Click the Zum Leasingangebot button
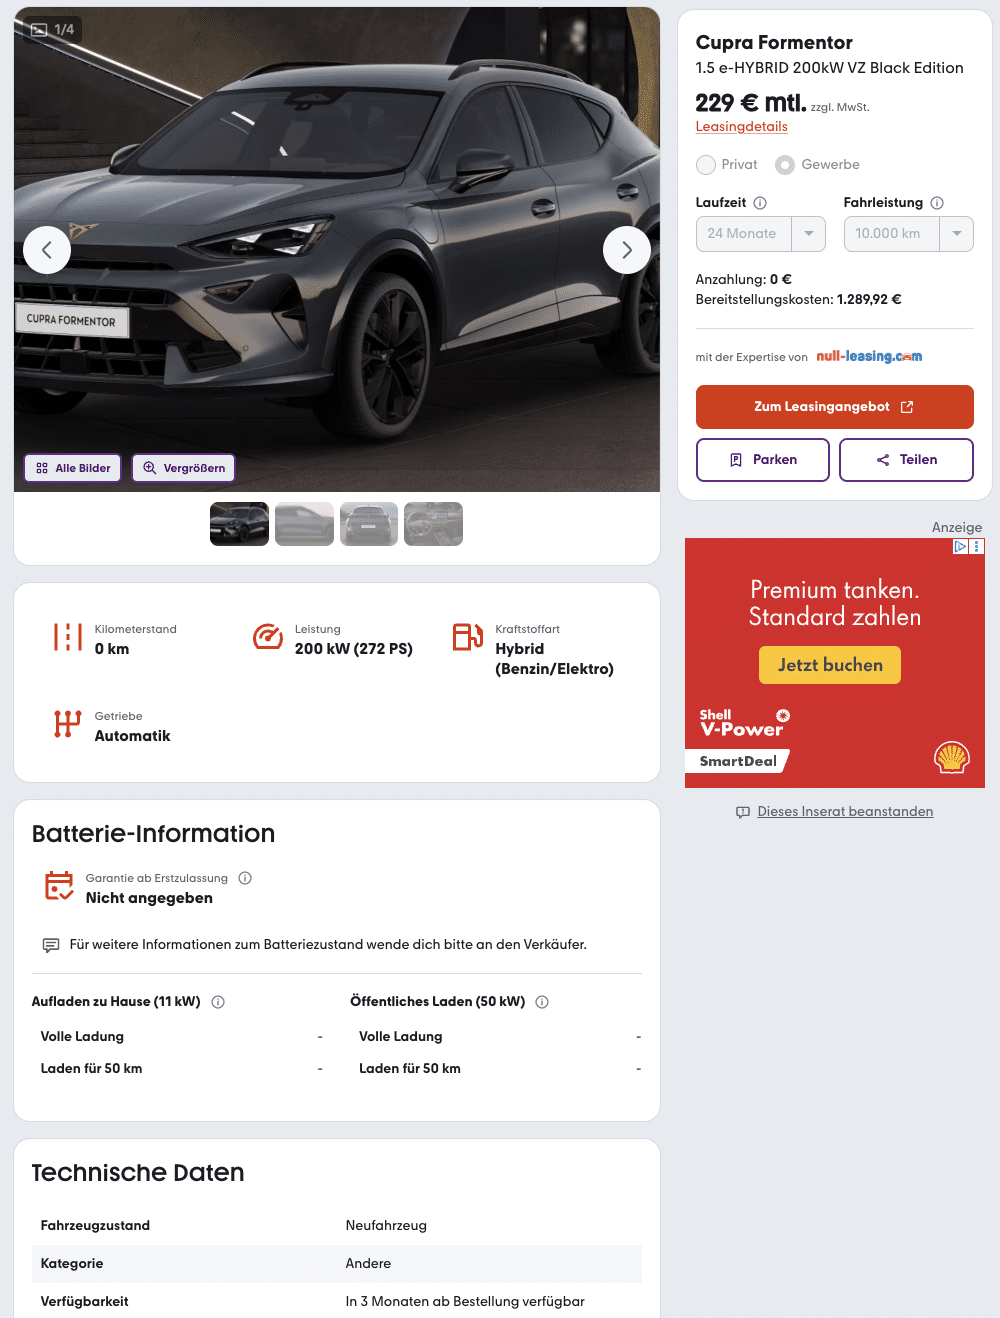1000x1318 pixels. tap(835, 407)
